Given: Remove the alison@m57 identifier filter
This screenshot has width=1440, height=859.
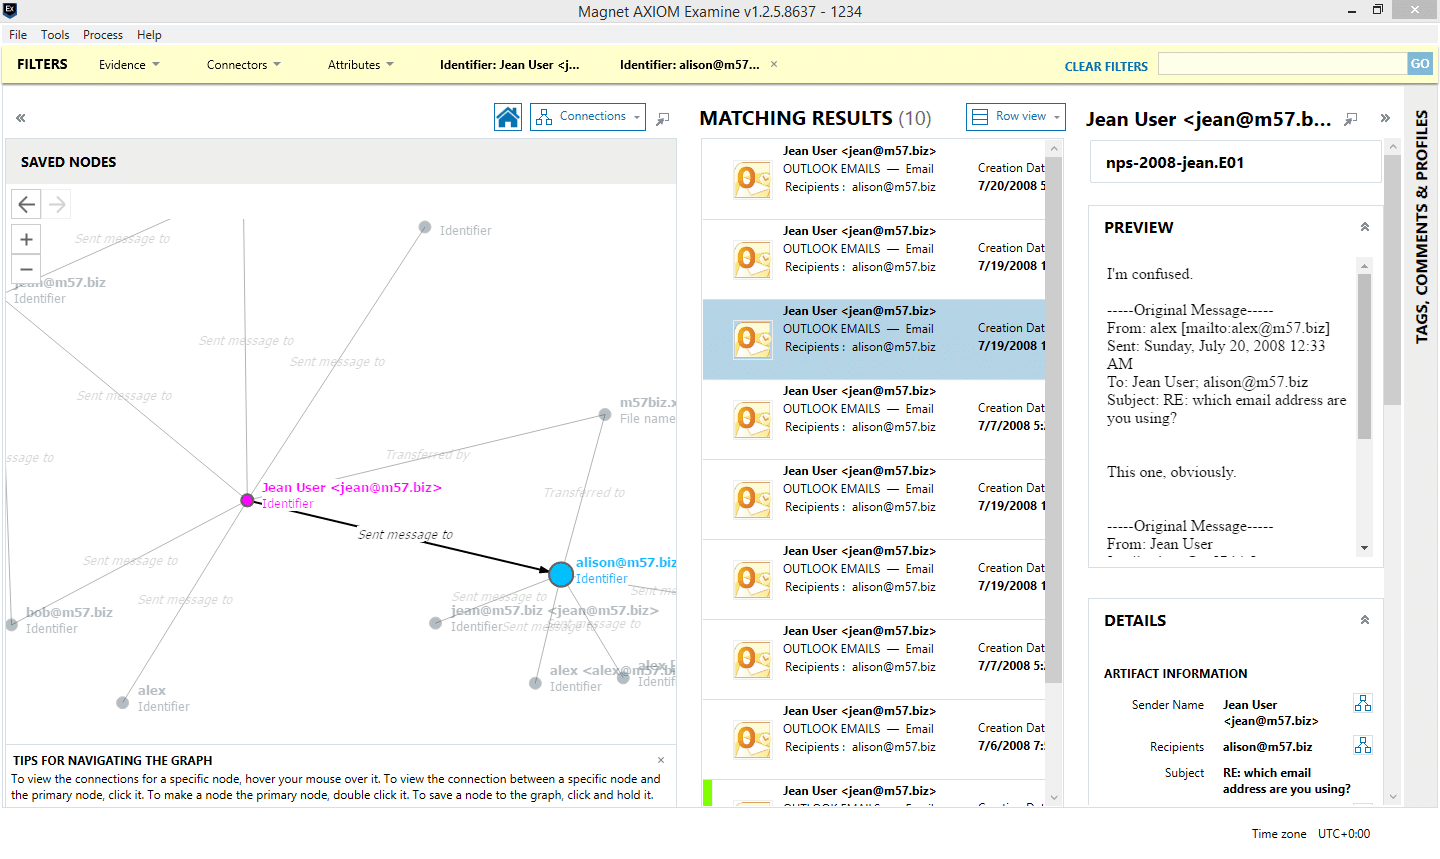Looking at the screenshot, I should click(774, 64).
